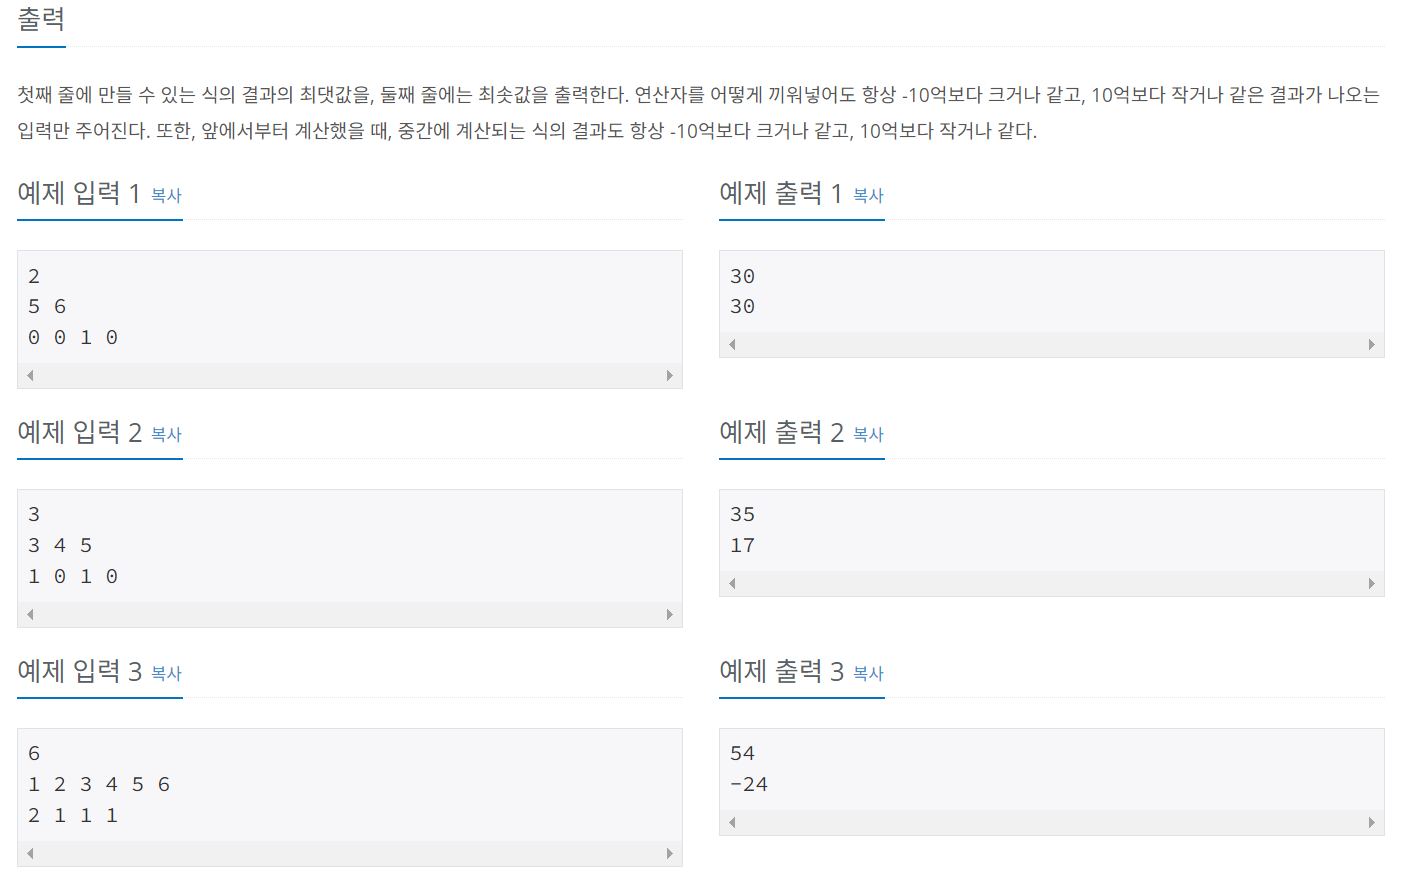Click left scroll arrow in 예제 출력 1 box
Screen dimensions: 1409x873
[733, 344]
